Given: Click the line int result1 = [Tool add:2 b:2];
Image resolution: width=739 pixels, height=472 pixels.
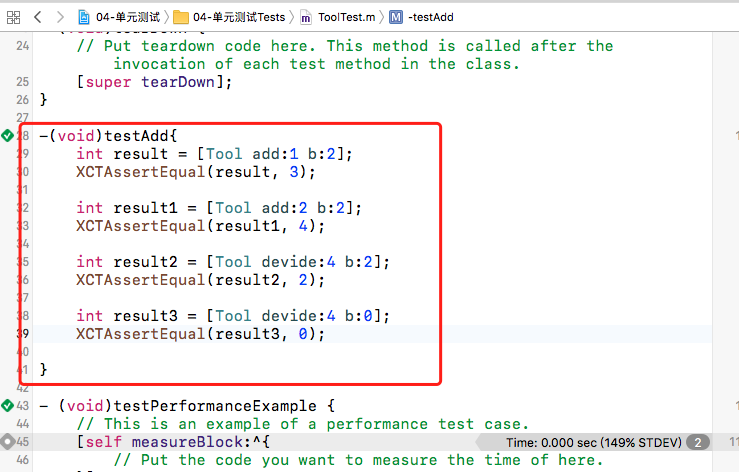Looking at the screenshot, I should [219, 208].
